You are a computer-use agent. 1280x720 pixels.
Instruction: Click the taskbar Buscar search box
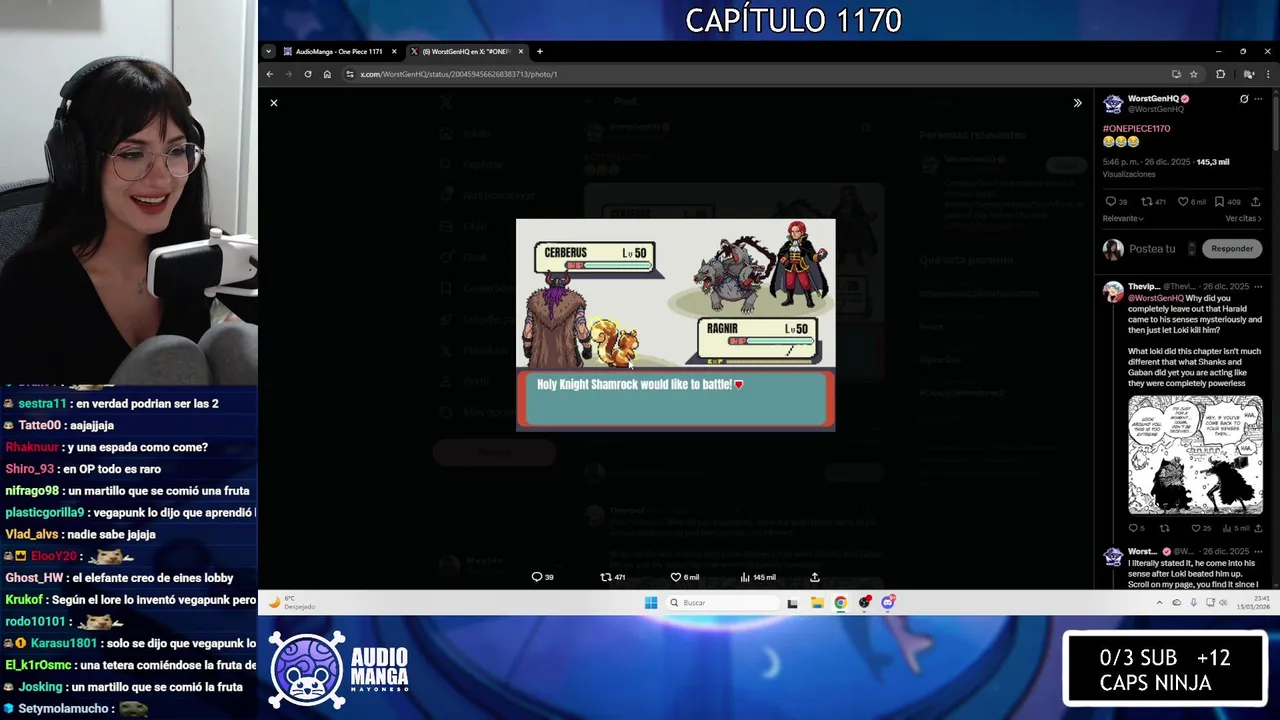click(x=723, y=602)
